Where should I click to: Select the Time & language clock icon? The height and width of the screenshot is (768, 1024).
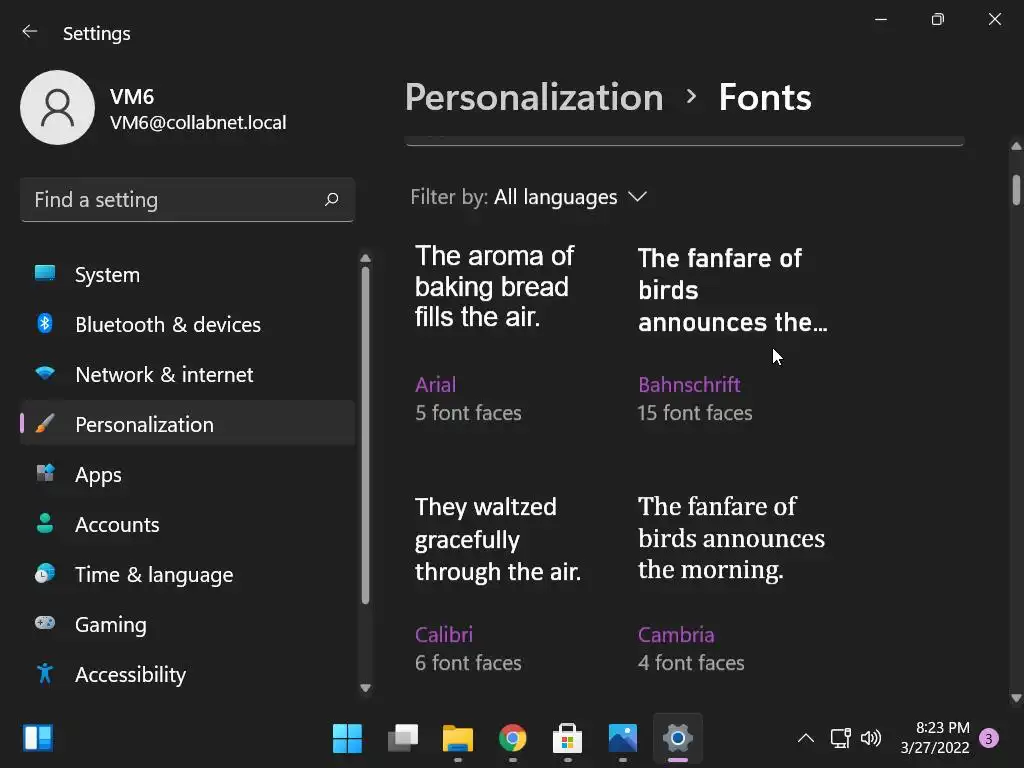[45, 573]
